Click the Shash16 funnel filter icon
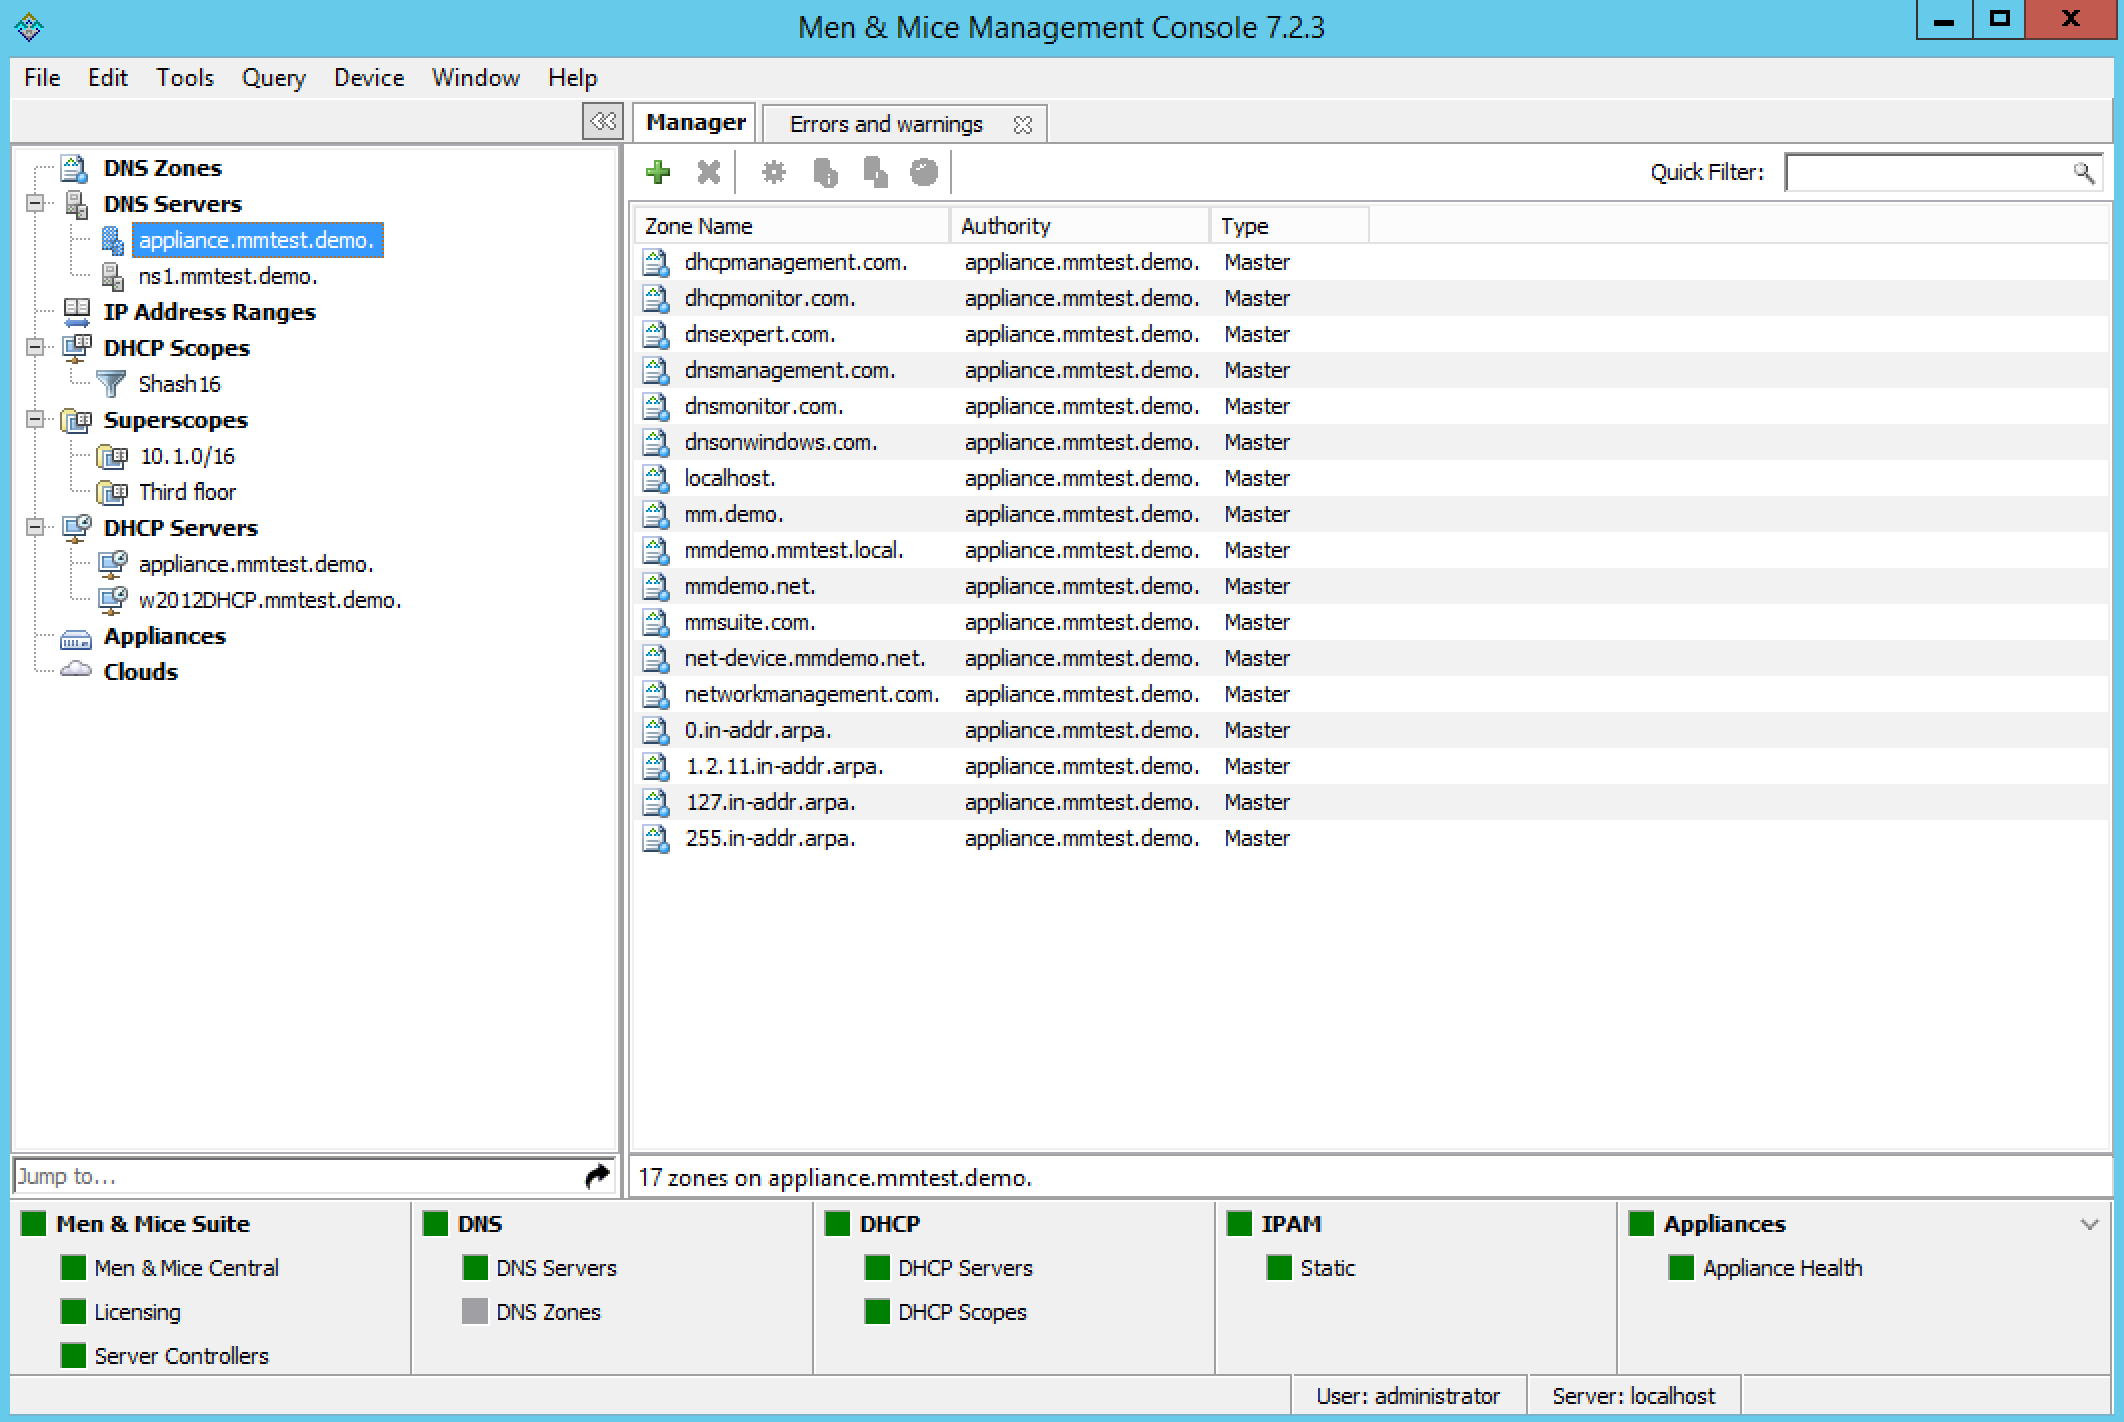Screen dimensions: 2124x1422 point(113,383)
